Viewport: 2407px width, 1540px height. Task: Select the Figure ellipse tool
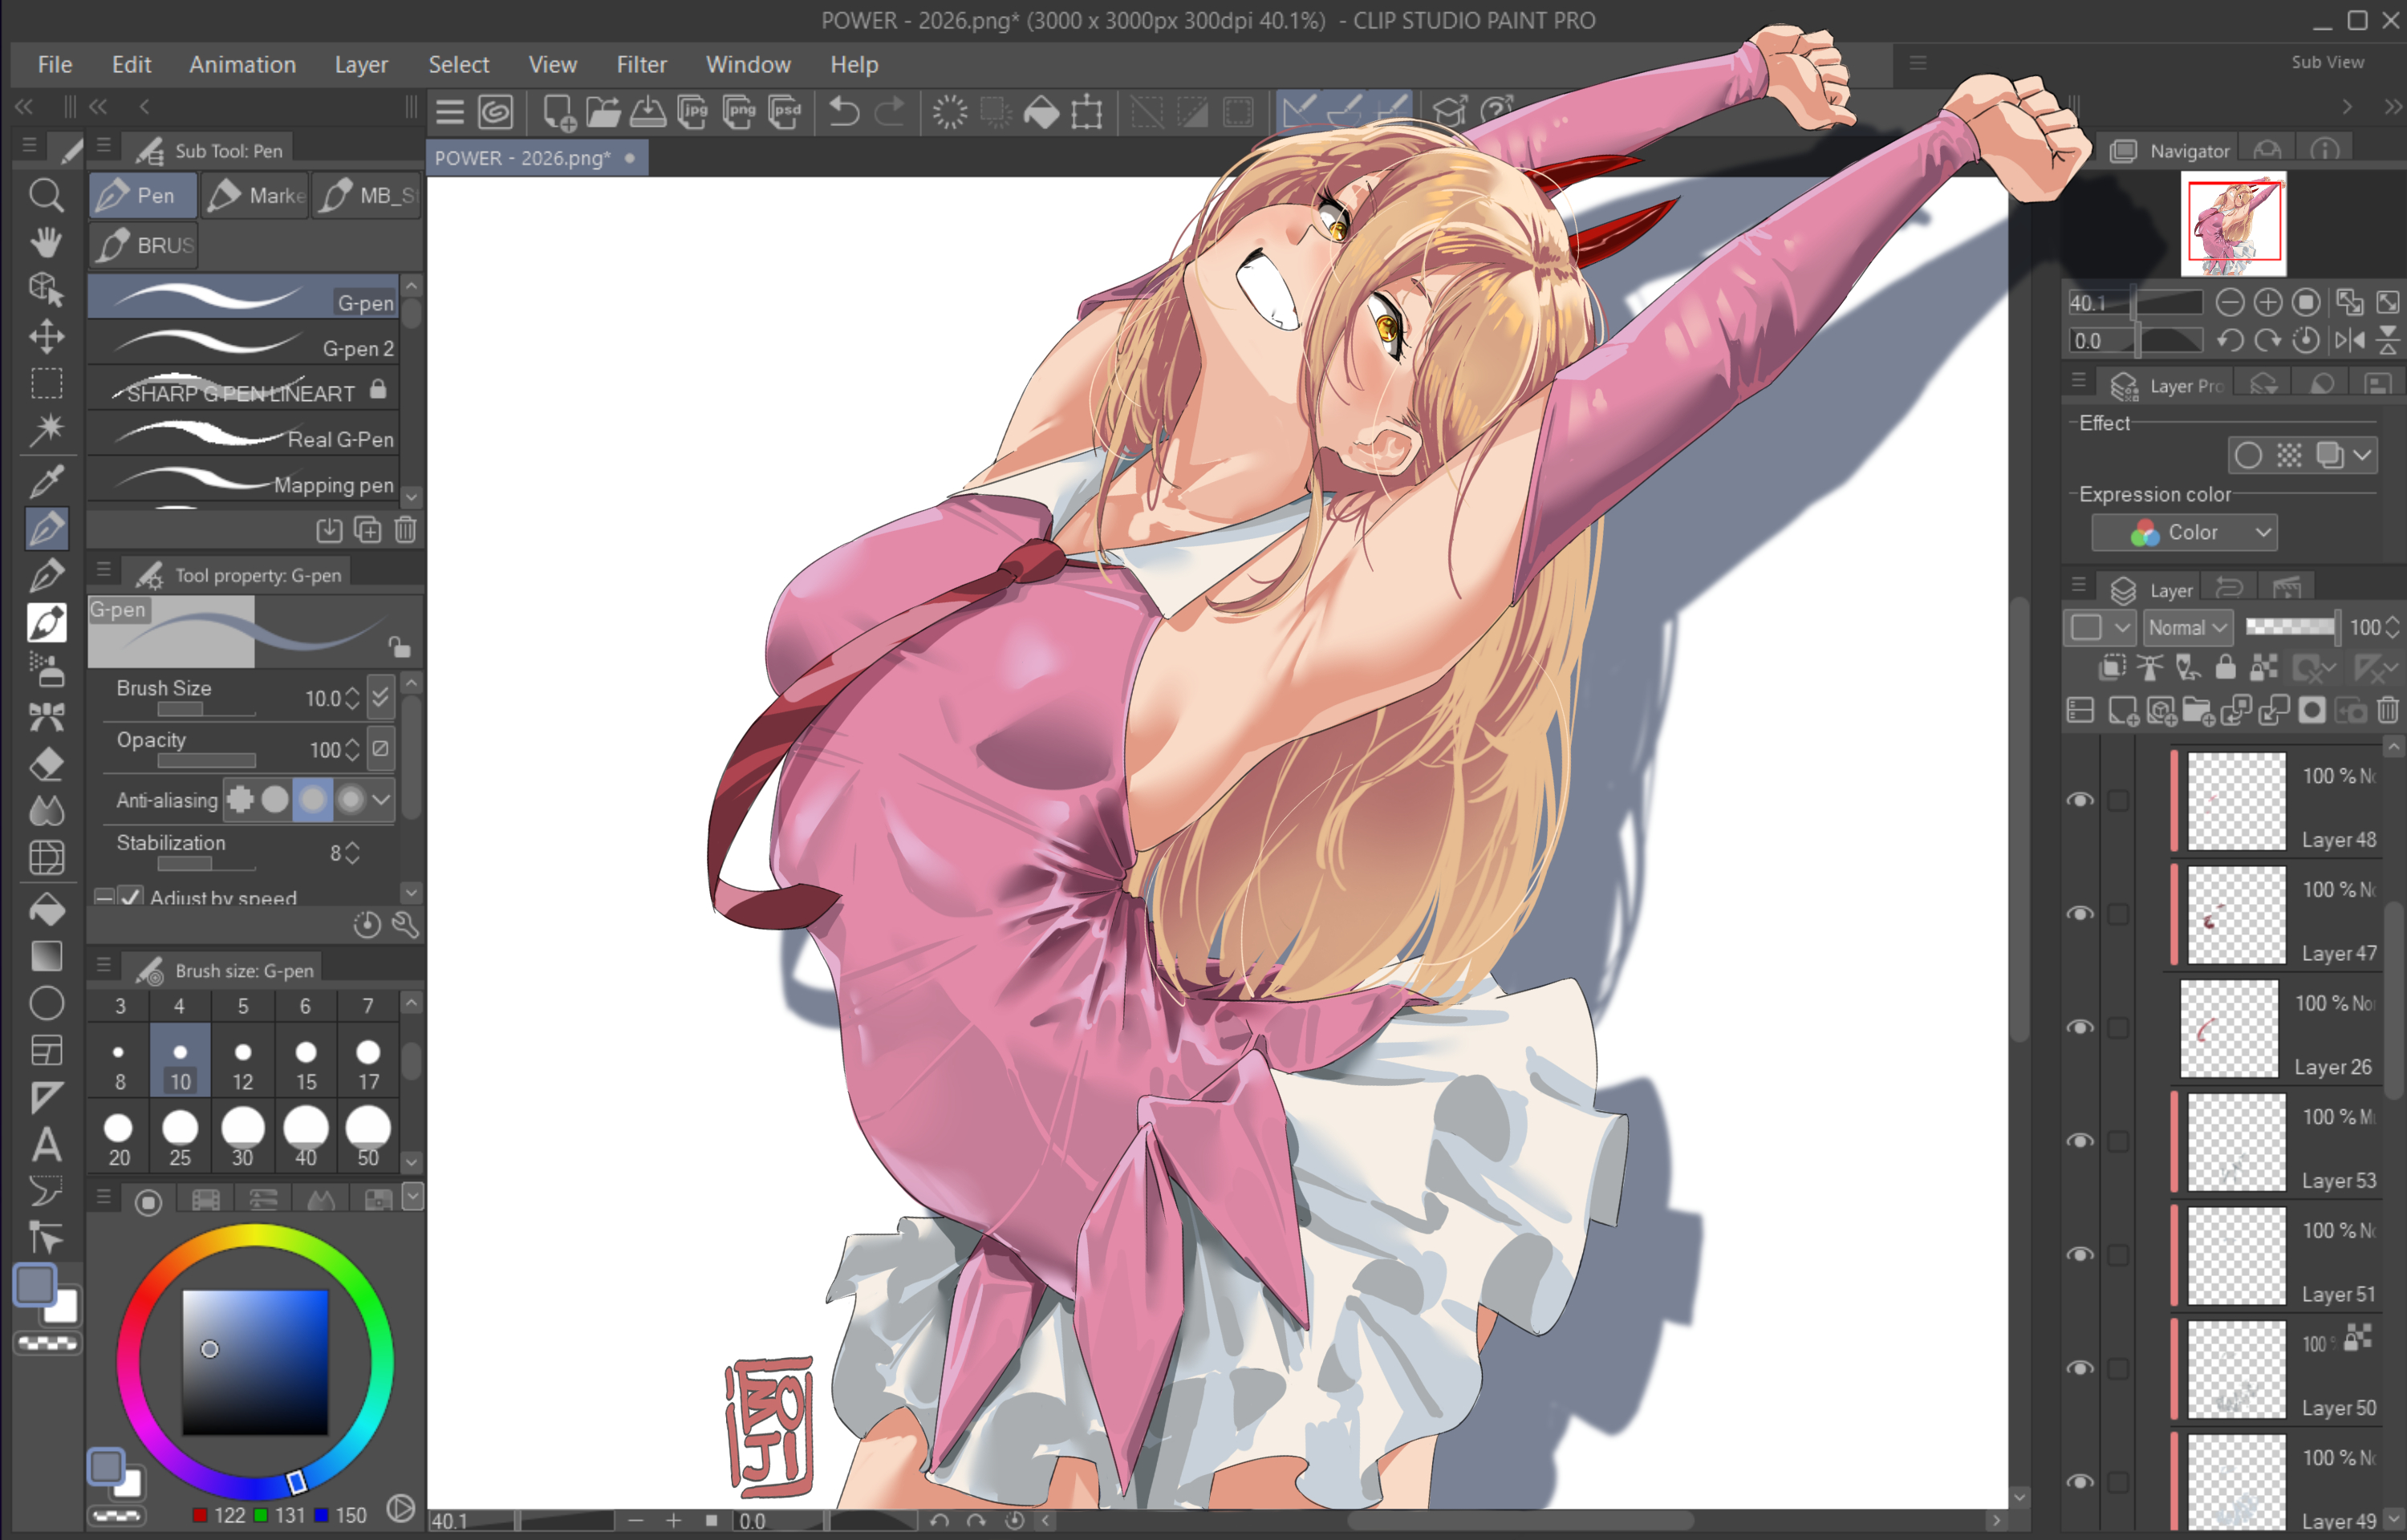pyautogui.click(x=46, y=1004)
